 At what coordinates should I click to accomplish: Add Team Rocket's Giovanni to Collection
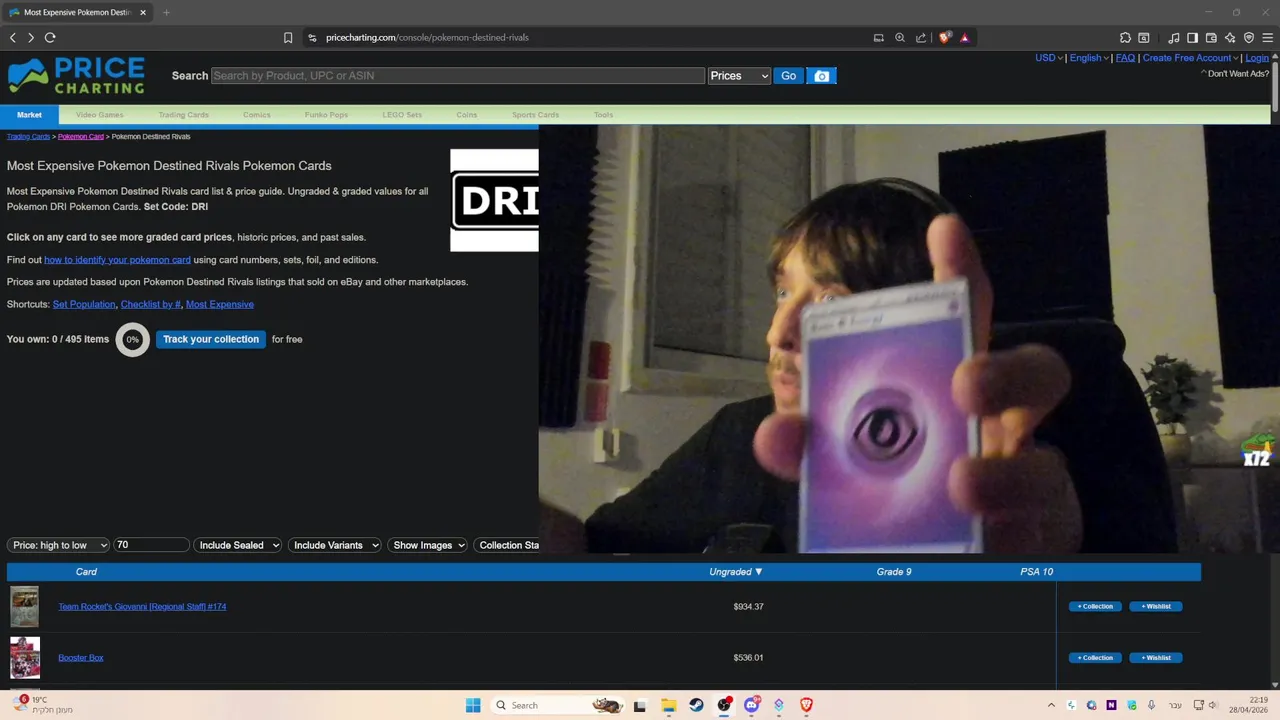tap(1095, 606)
